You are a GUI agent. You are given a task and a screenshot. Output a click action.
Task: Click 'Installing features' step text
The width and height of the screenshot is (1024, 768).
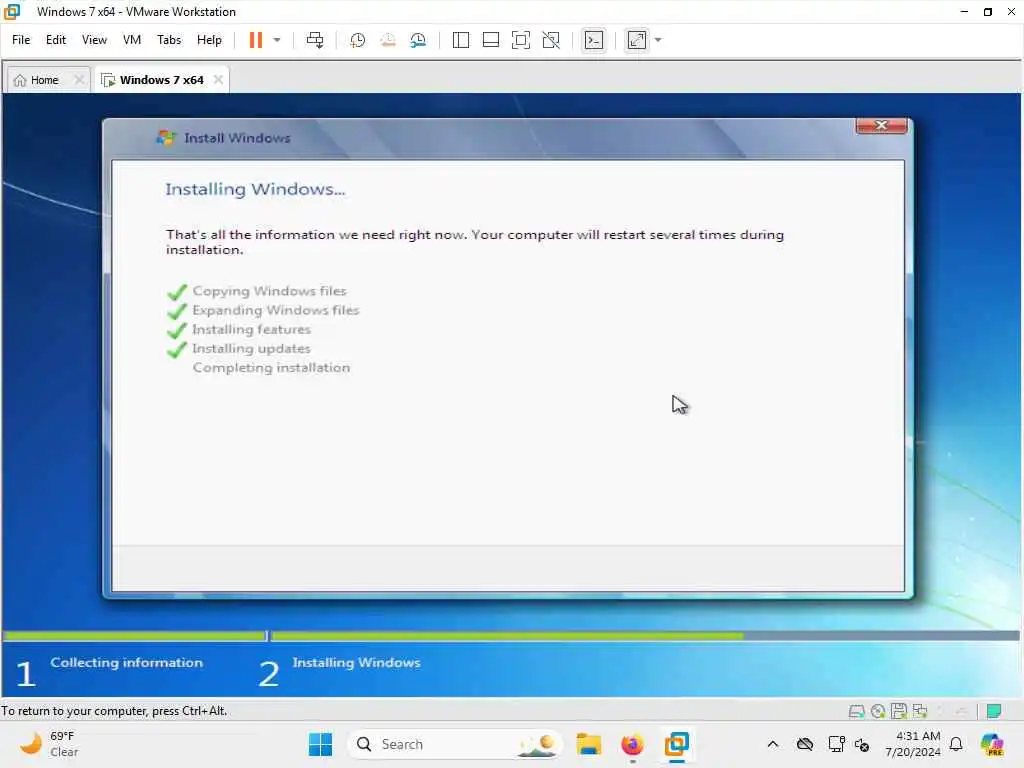pyautogui.click(x=251, y=329)
